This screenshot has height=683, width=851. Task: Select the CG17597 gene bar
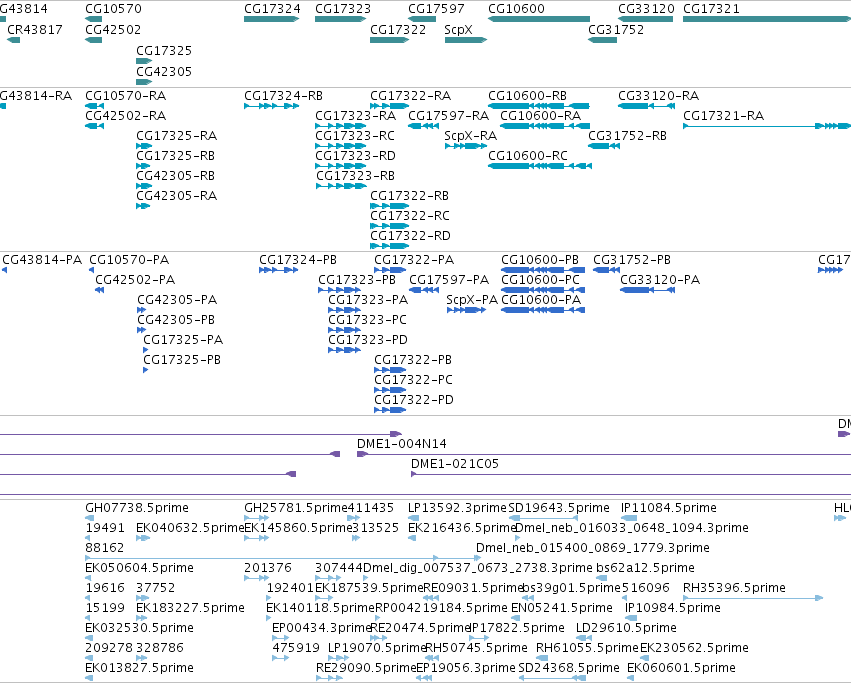422,19
